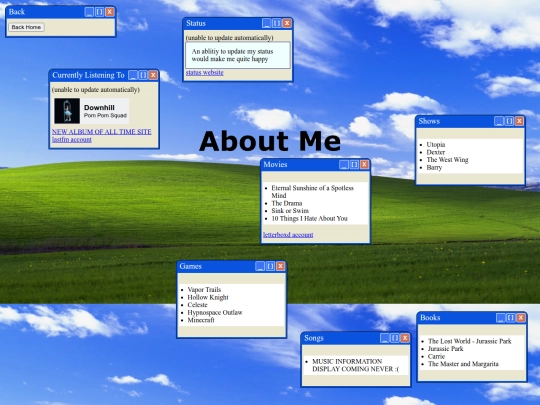Maximize the Games window
540x405 pixels.
(270, 266)
